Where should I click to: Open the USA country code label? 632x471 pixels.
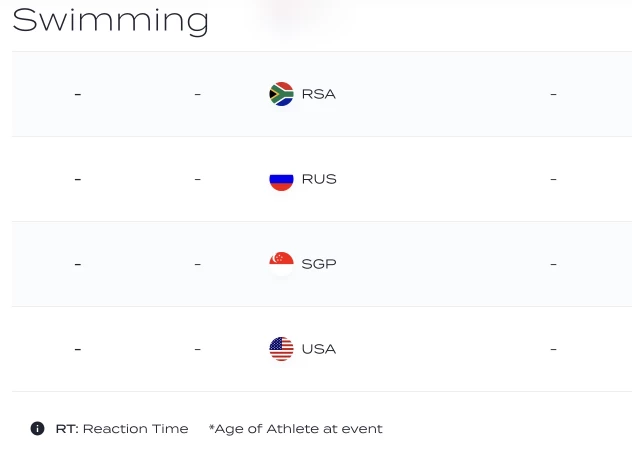(319, 349)
